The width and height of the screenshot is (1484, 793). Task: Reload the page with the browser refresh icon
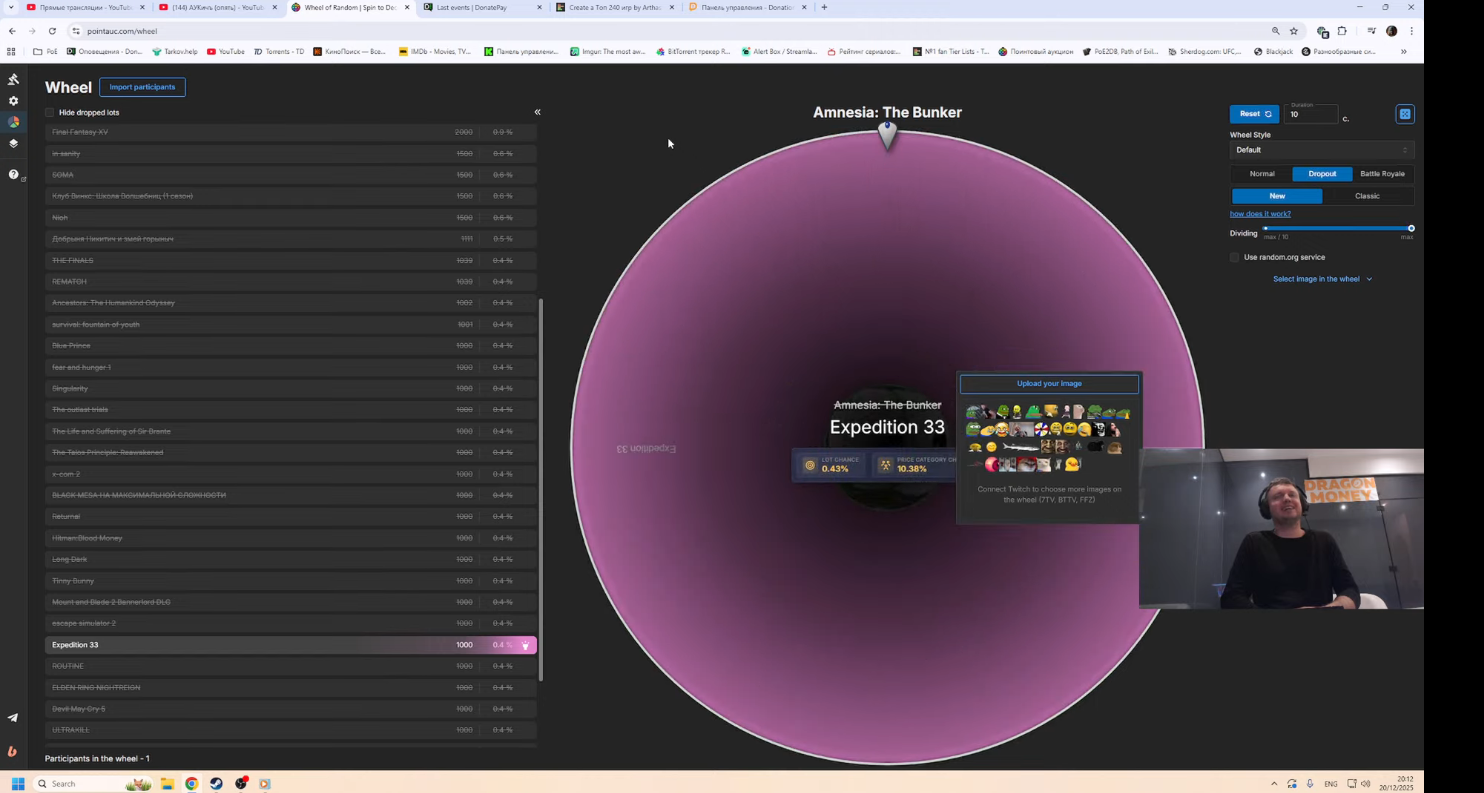52,31
